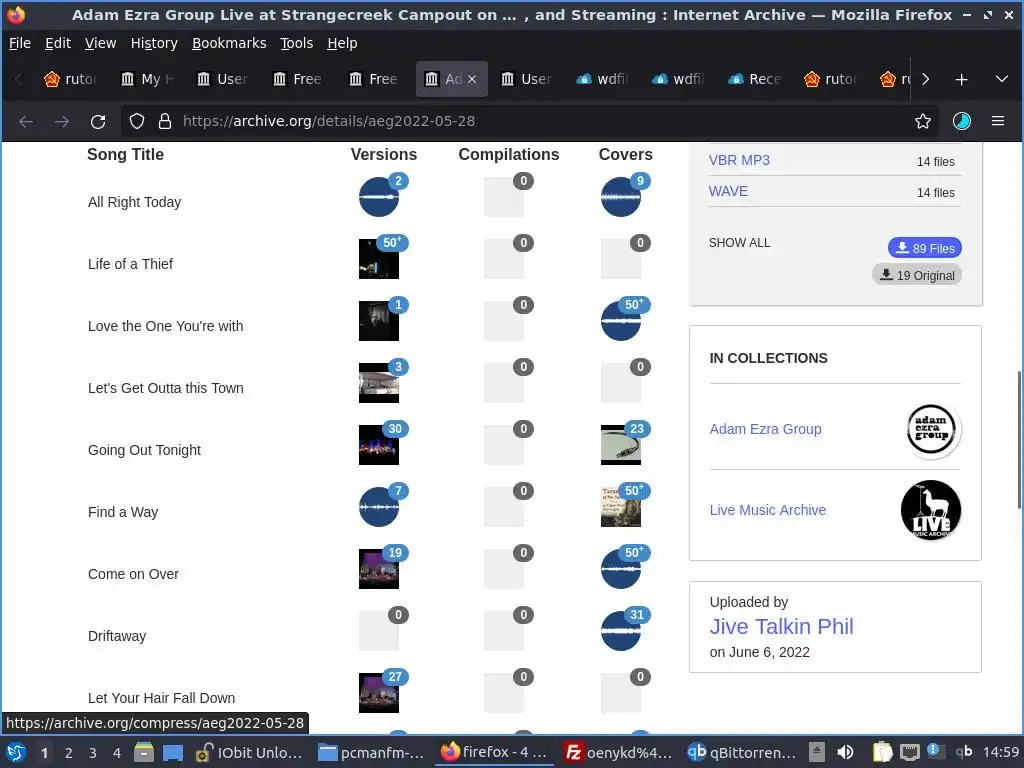Open Live Music Archive collection link
1024x768 pixels.
pos(767,510)
